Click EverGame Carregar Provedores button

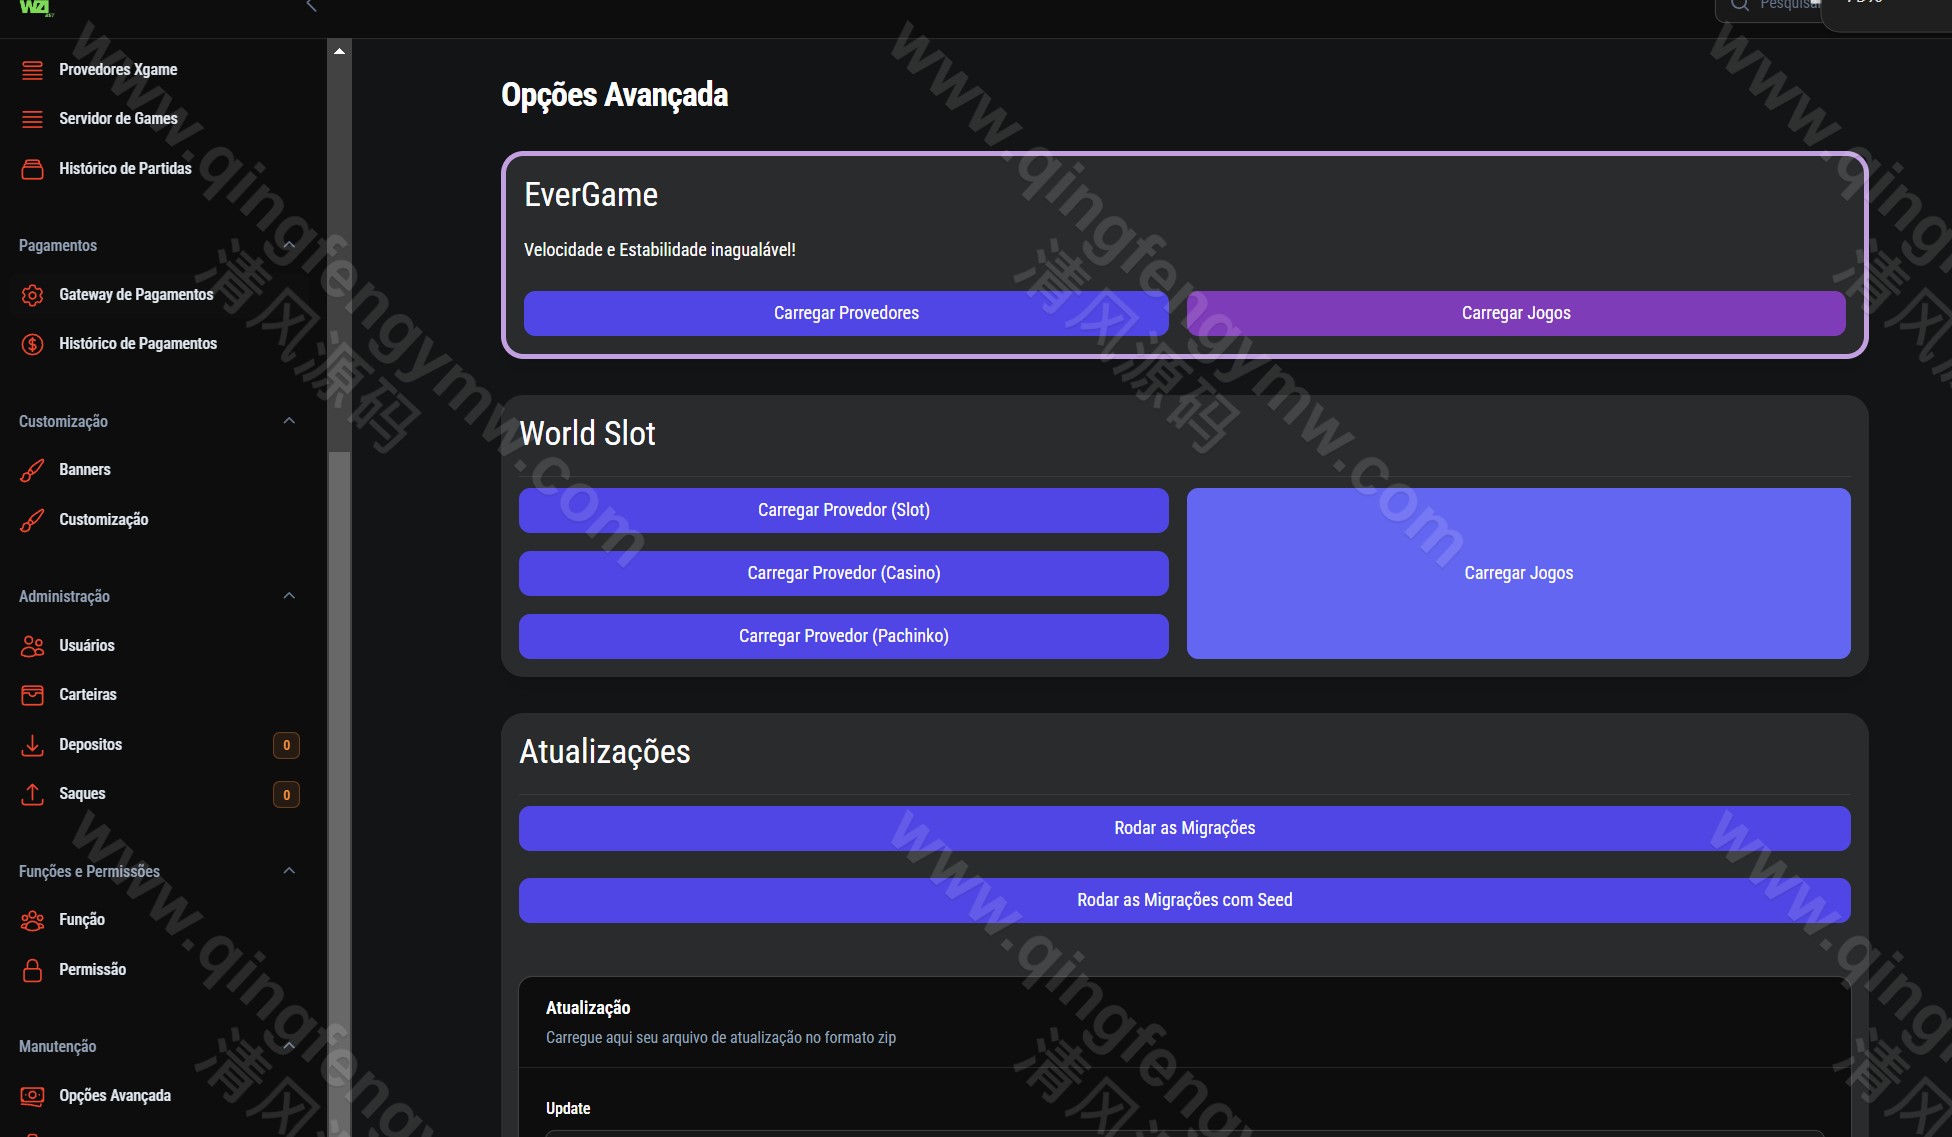846,313
